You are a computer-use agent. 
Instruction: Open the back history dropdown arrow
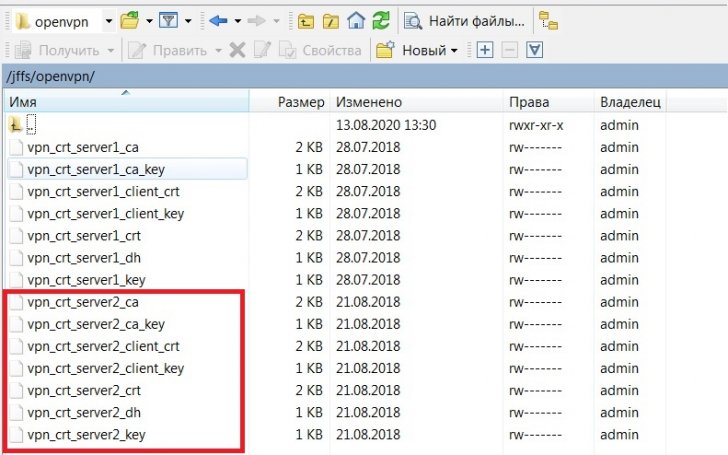point(237,21)
